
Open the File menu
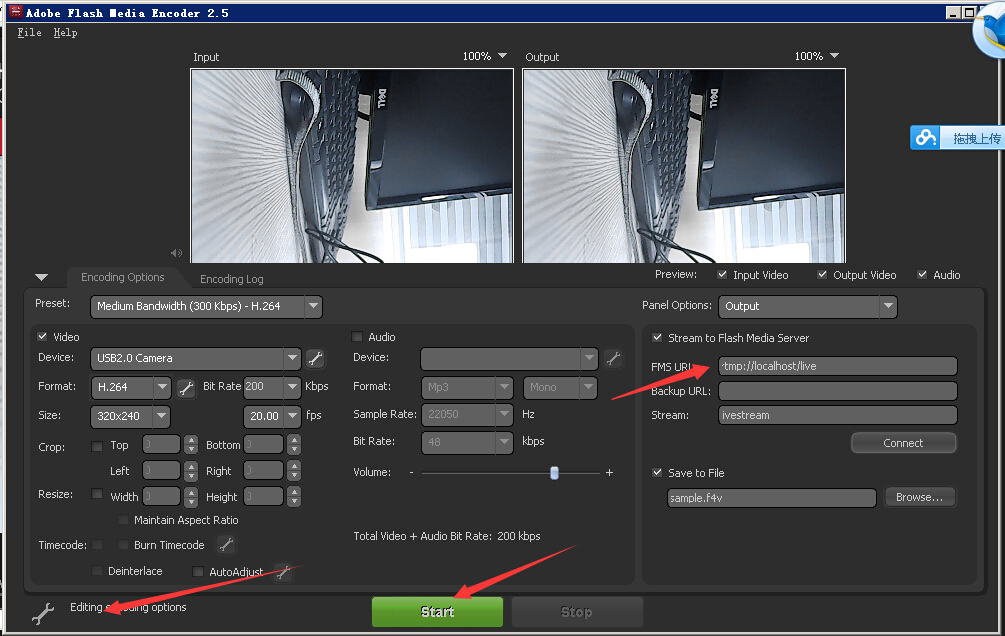[x=29, y=33]
